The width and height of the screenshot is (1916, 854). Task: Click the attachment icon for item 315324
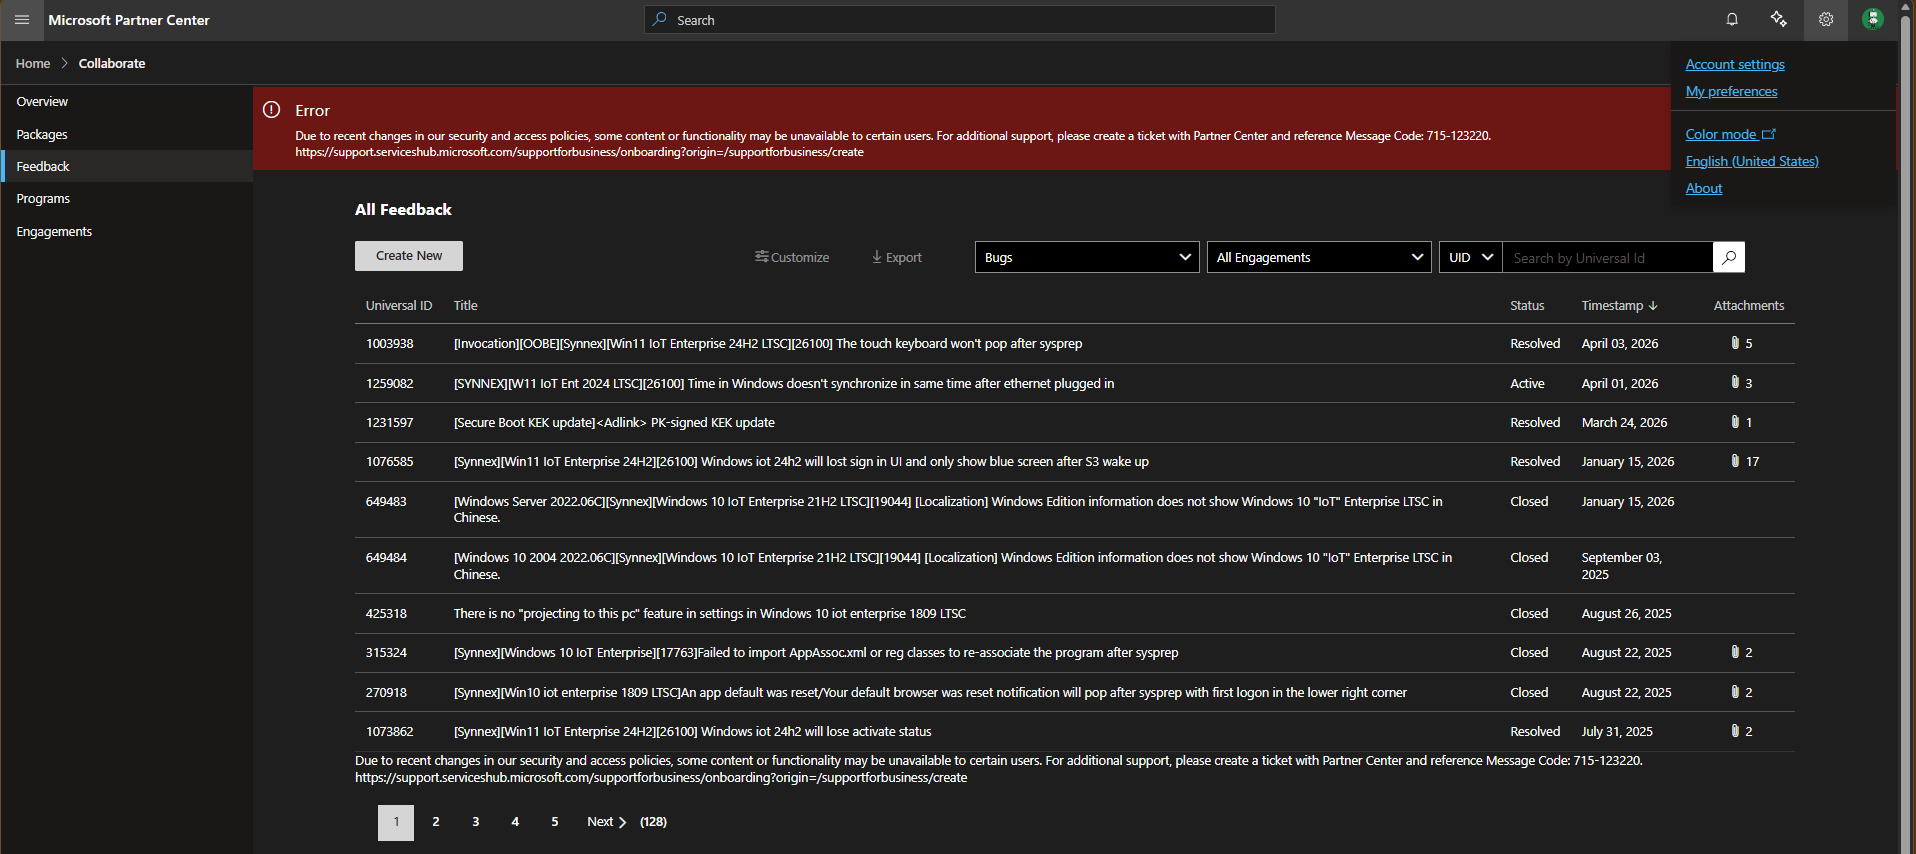(x=1735, y=652)
